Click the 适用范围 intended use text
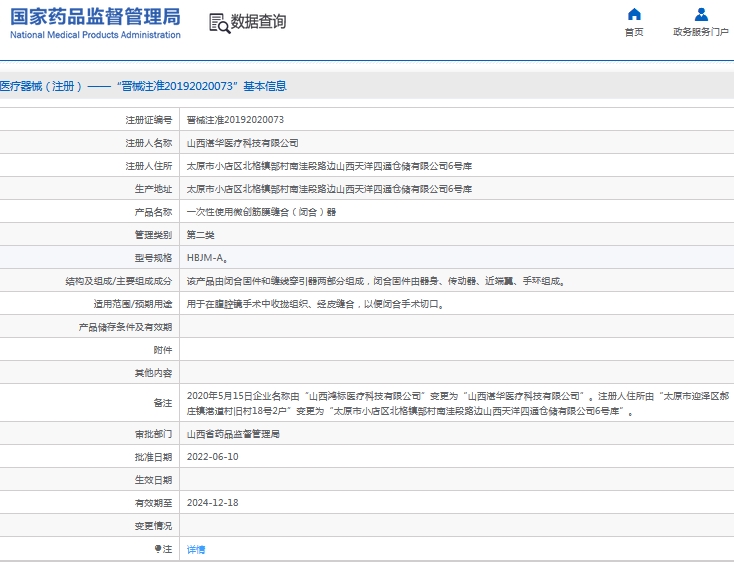 pyautogui.click(x=315, y=304)
